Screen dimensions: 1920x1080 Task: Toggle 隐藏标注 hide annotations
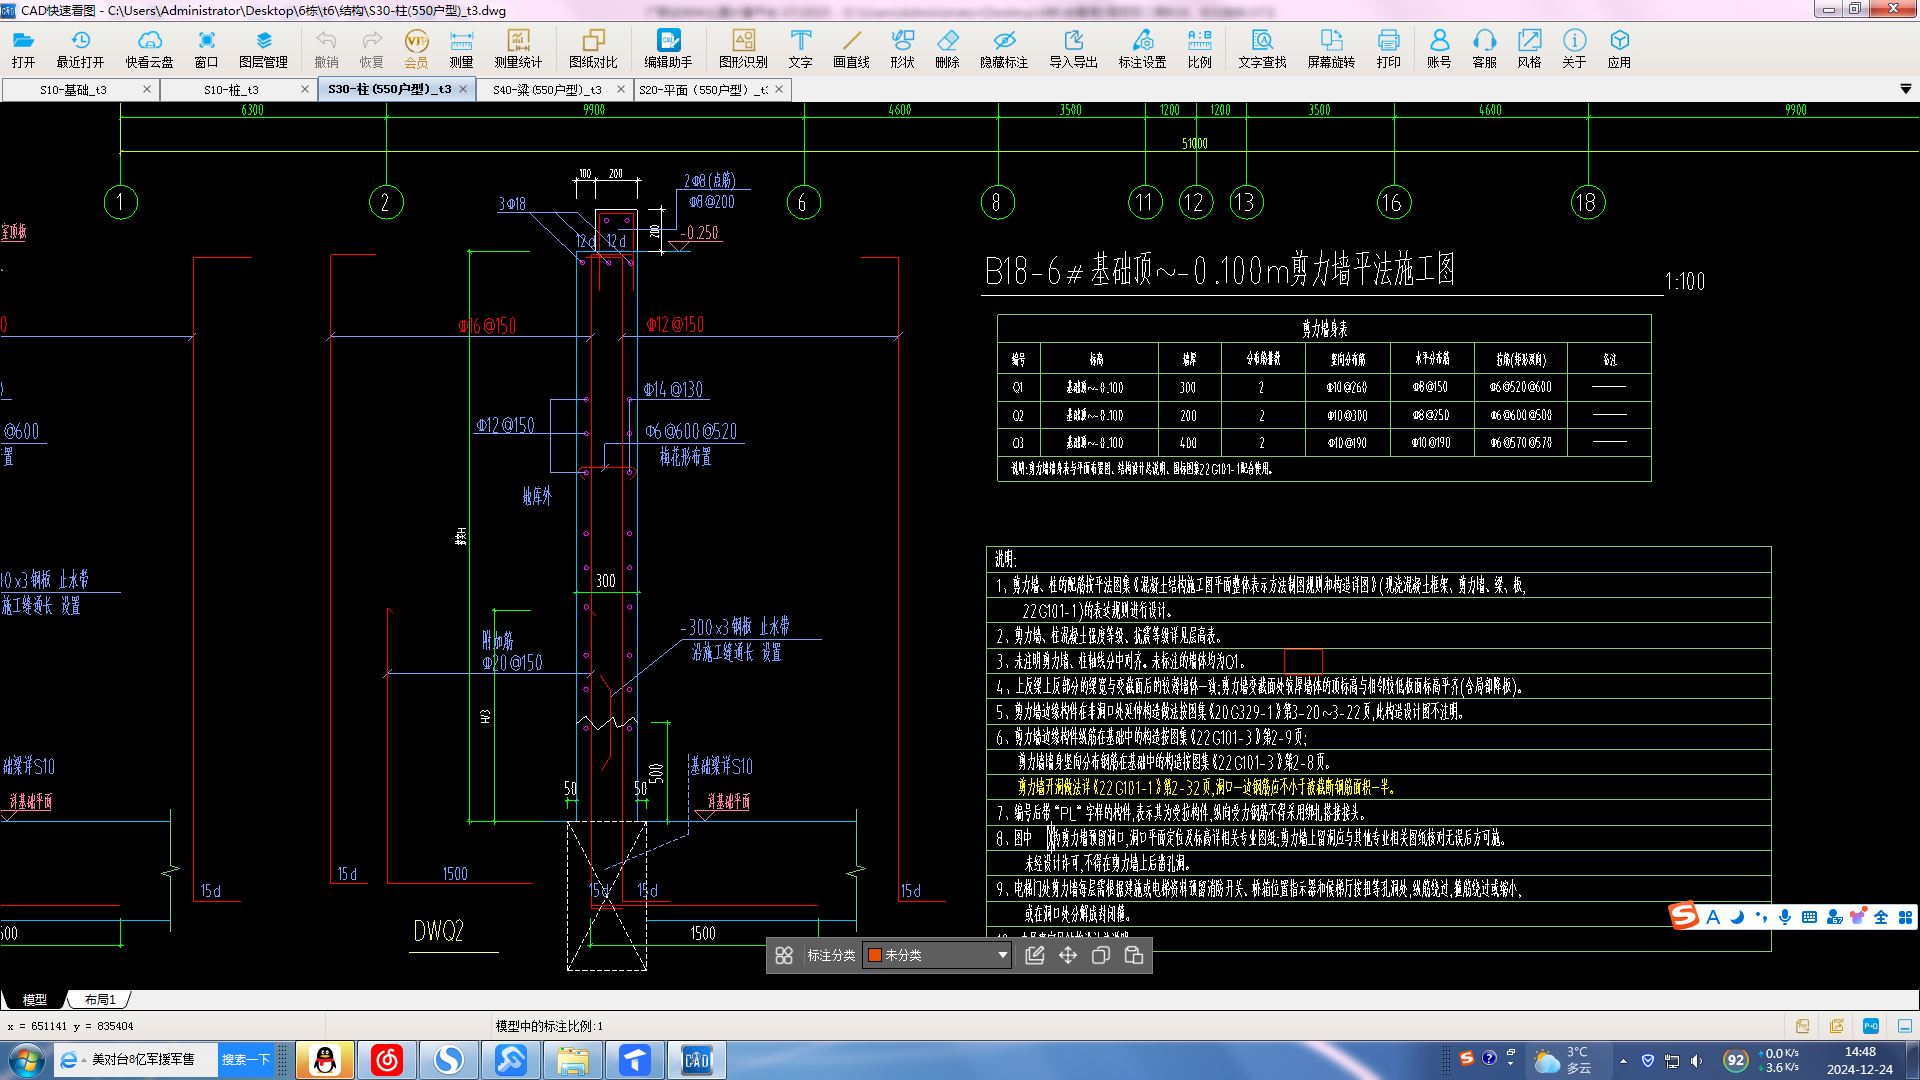point(1004,48)
